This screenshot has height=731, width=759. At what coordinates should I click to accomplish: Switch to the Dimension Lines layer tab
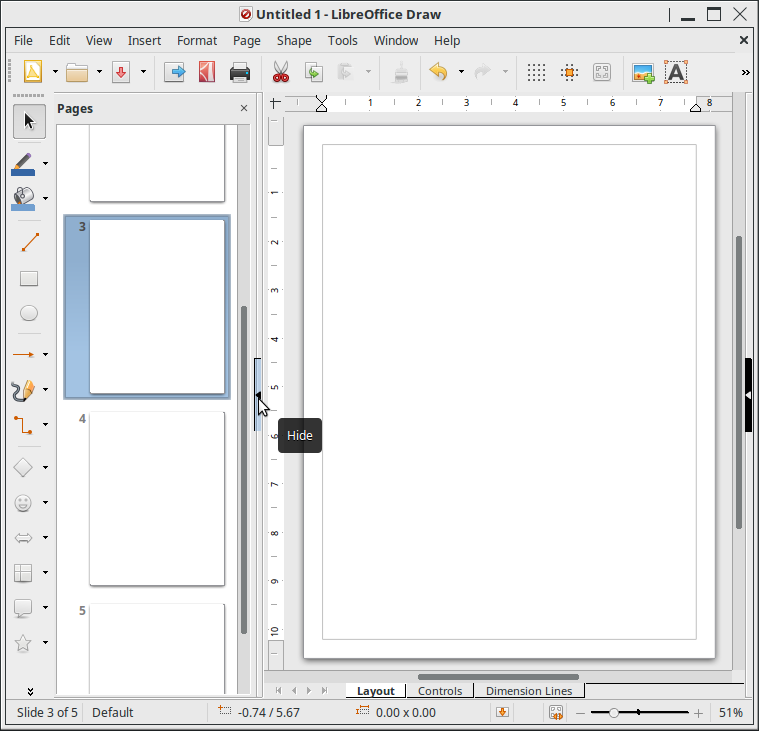529,691
